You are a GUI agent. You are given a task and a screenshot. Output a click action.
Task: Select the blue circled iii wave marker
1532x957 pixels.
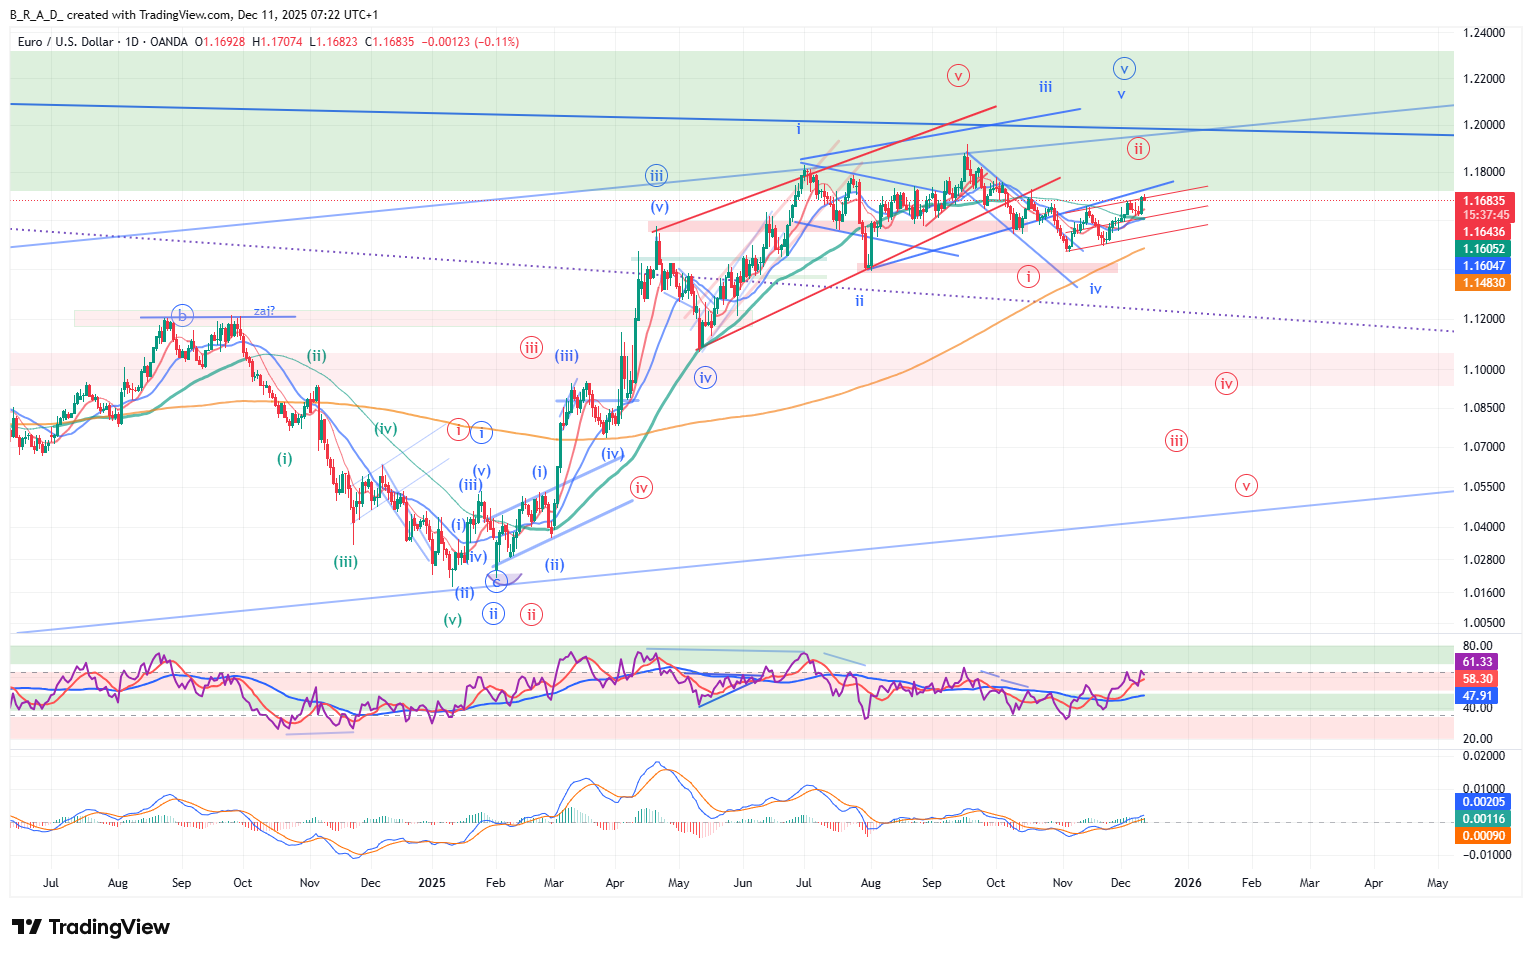pyautogui.click(x=656, y=176)
